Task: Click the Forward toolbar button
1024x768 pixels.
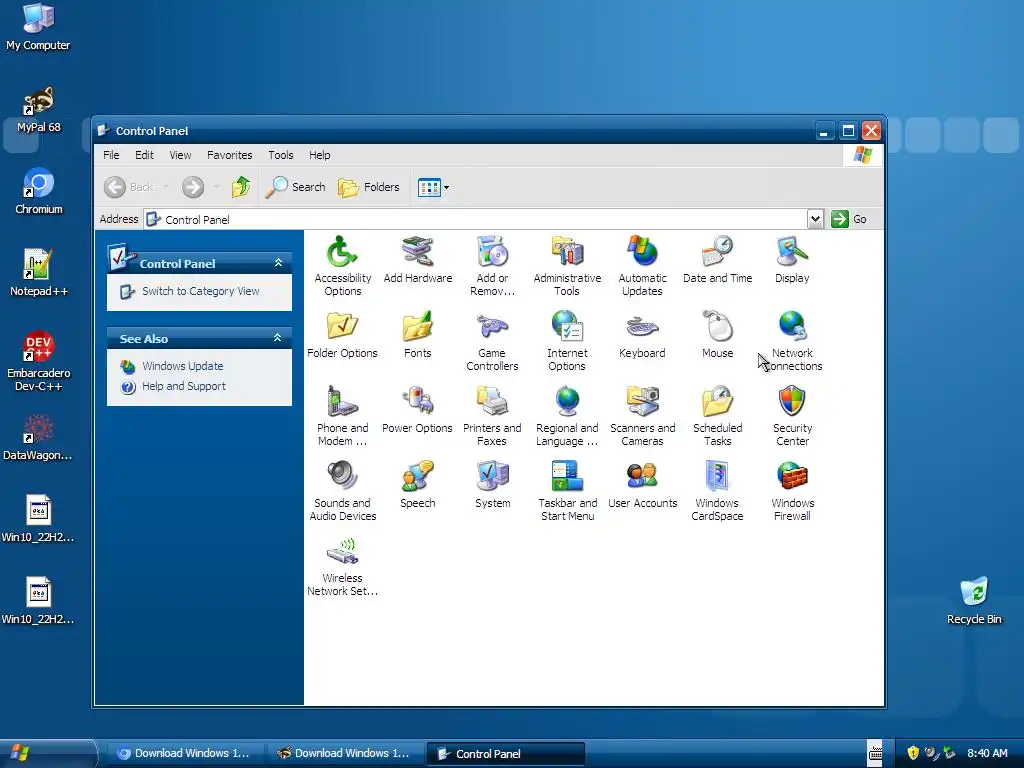Action: pos(193,187)
